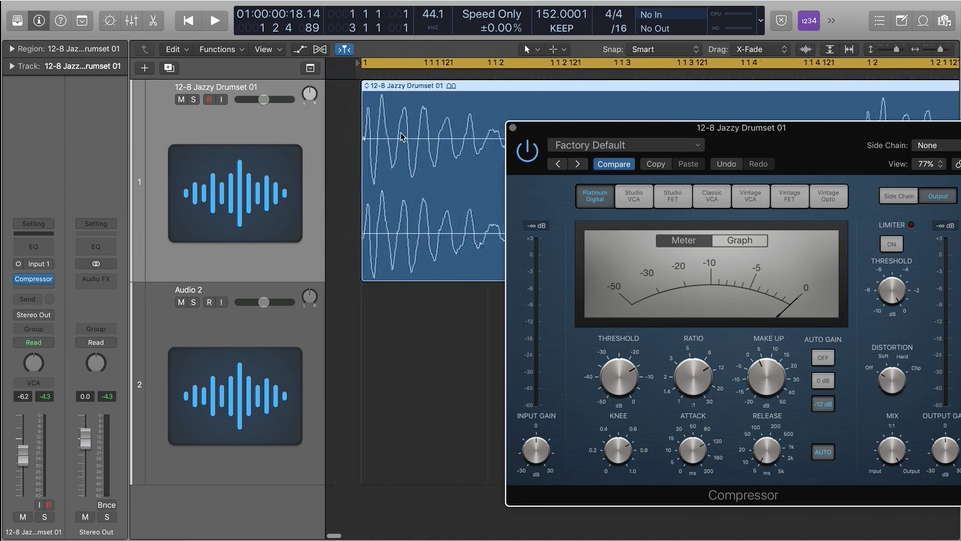Click the Replace mode shield button
961x541 pixels.
[x=781, y=20]
